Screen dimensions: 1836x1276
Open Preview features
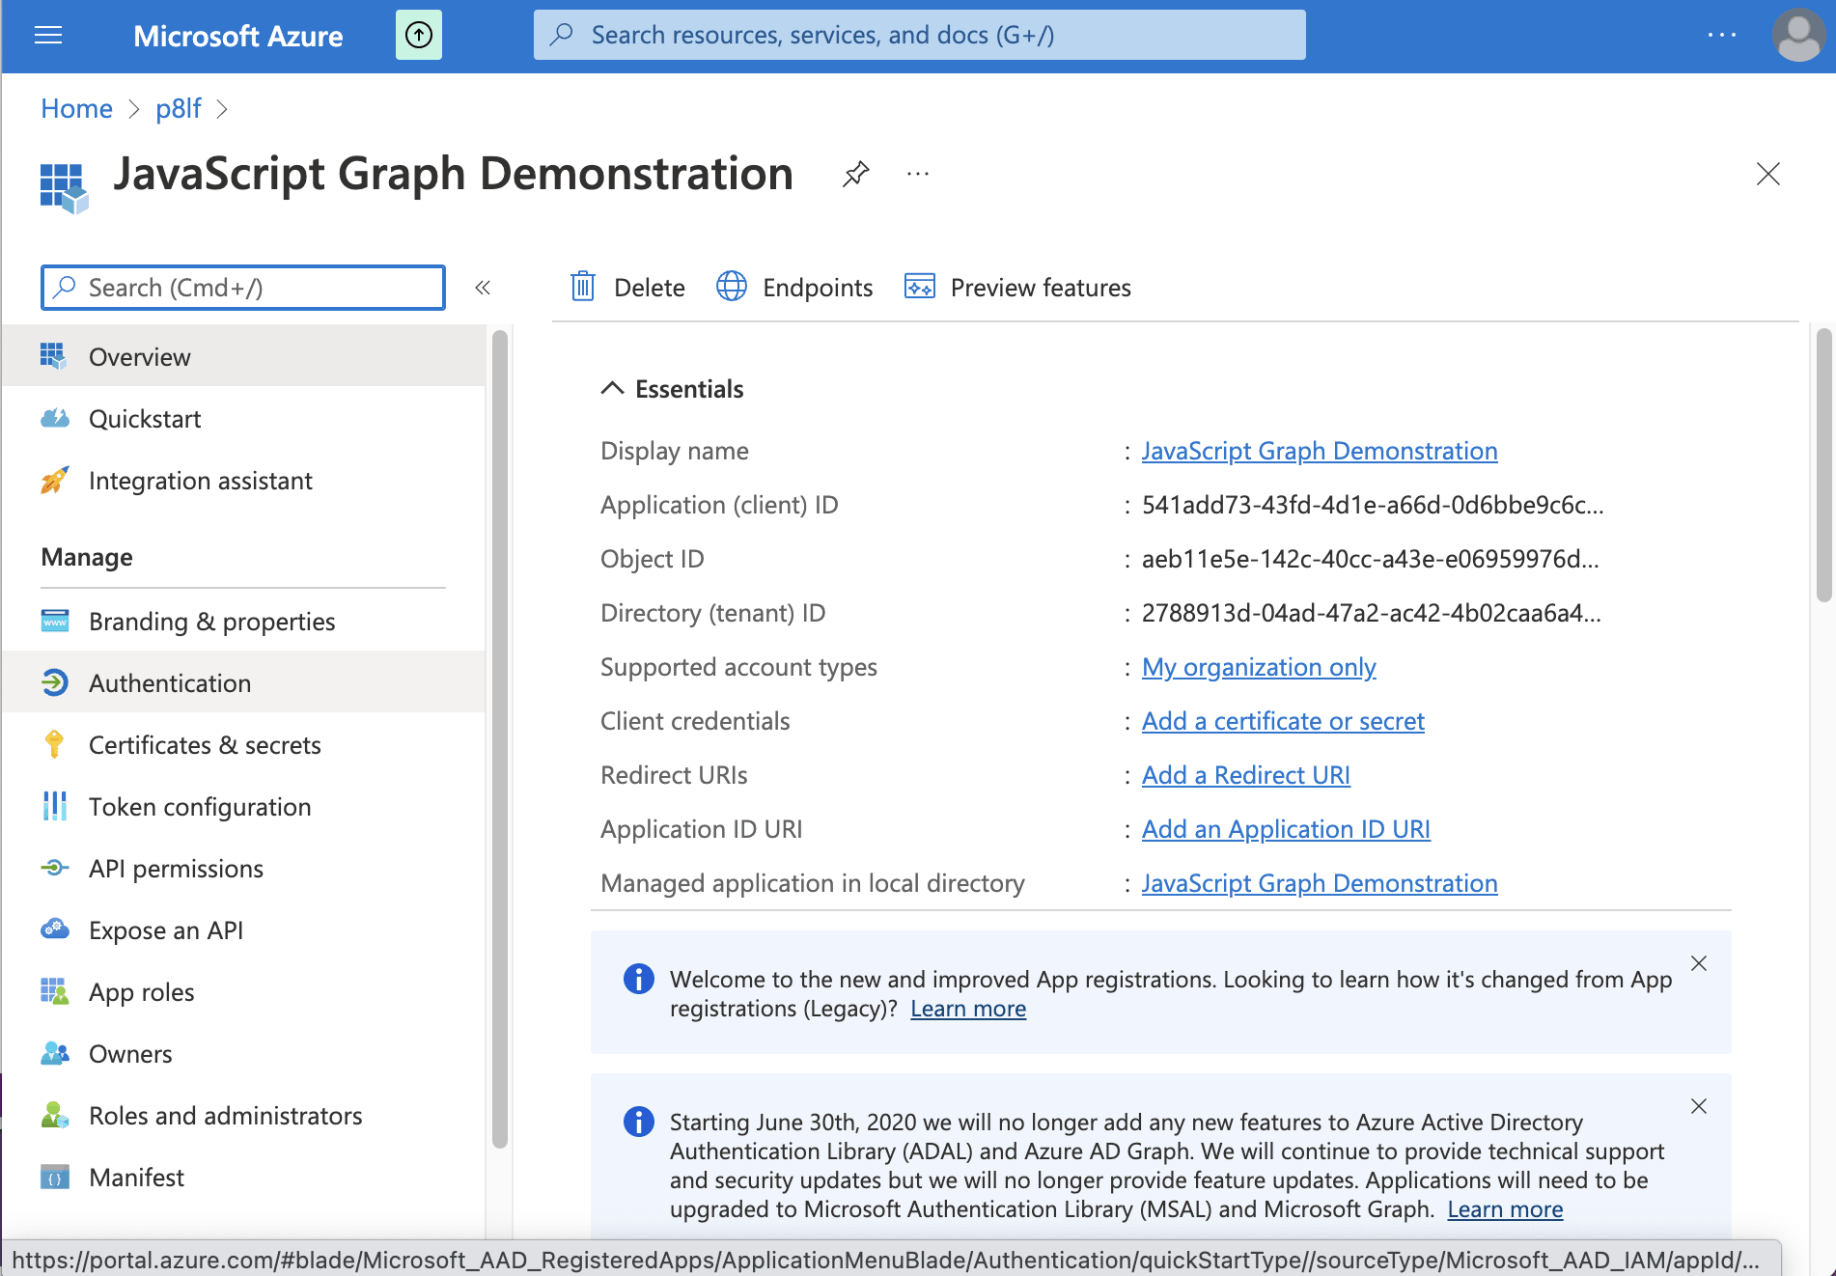click(x=1018, y=287)
